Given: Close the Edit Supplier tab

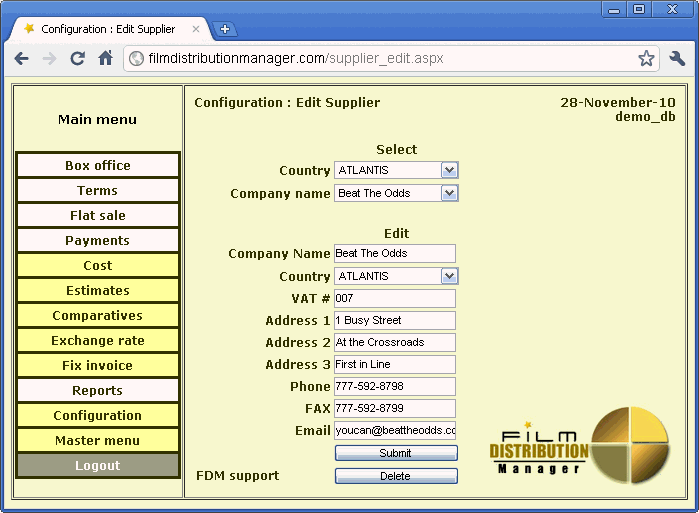Looking at the screenshot, I should tap(196, 29).
